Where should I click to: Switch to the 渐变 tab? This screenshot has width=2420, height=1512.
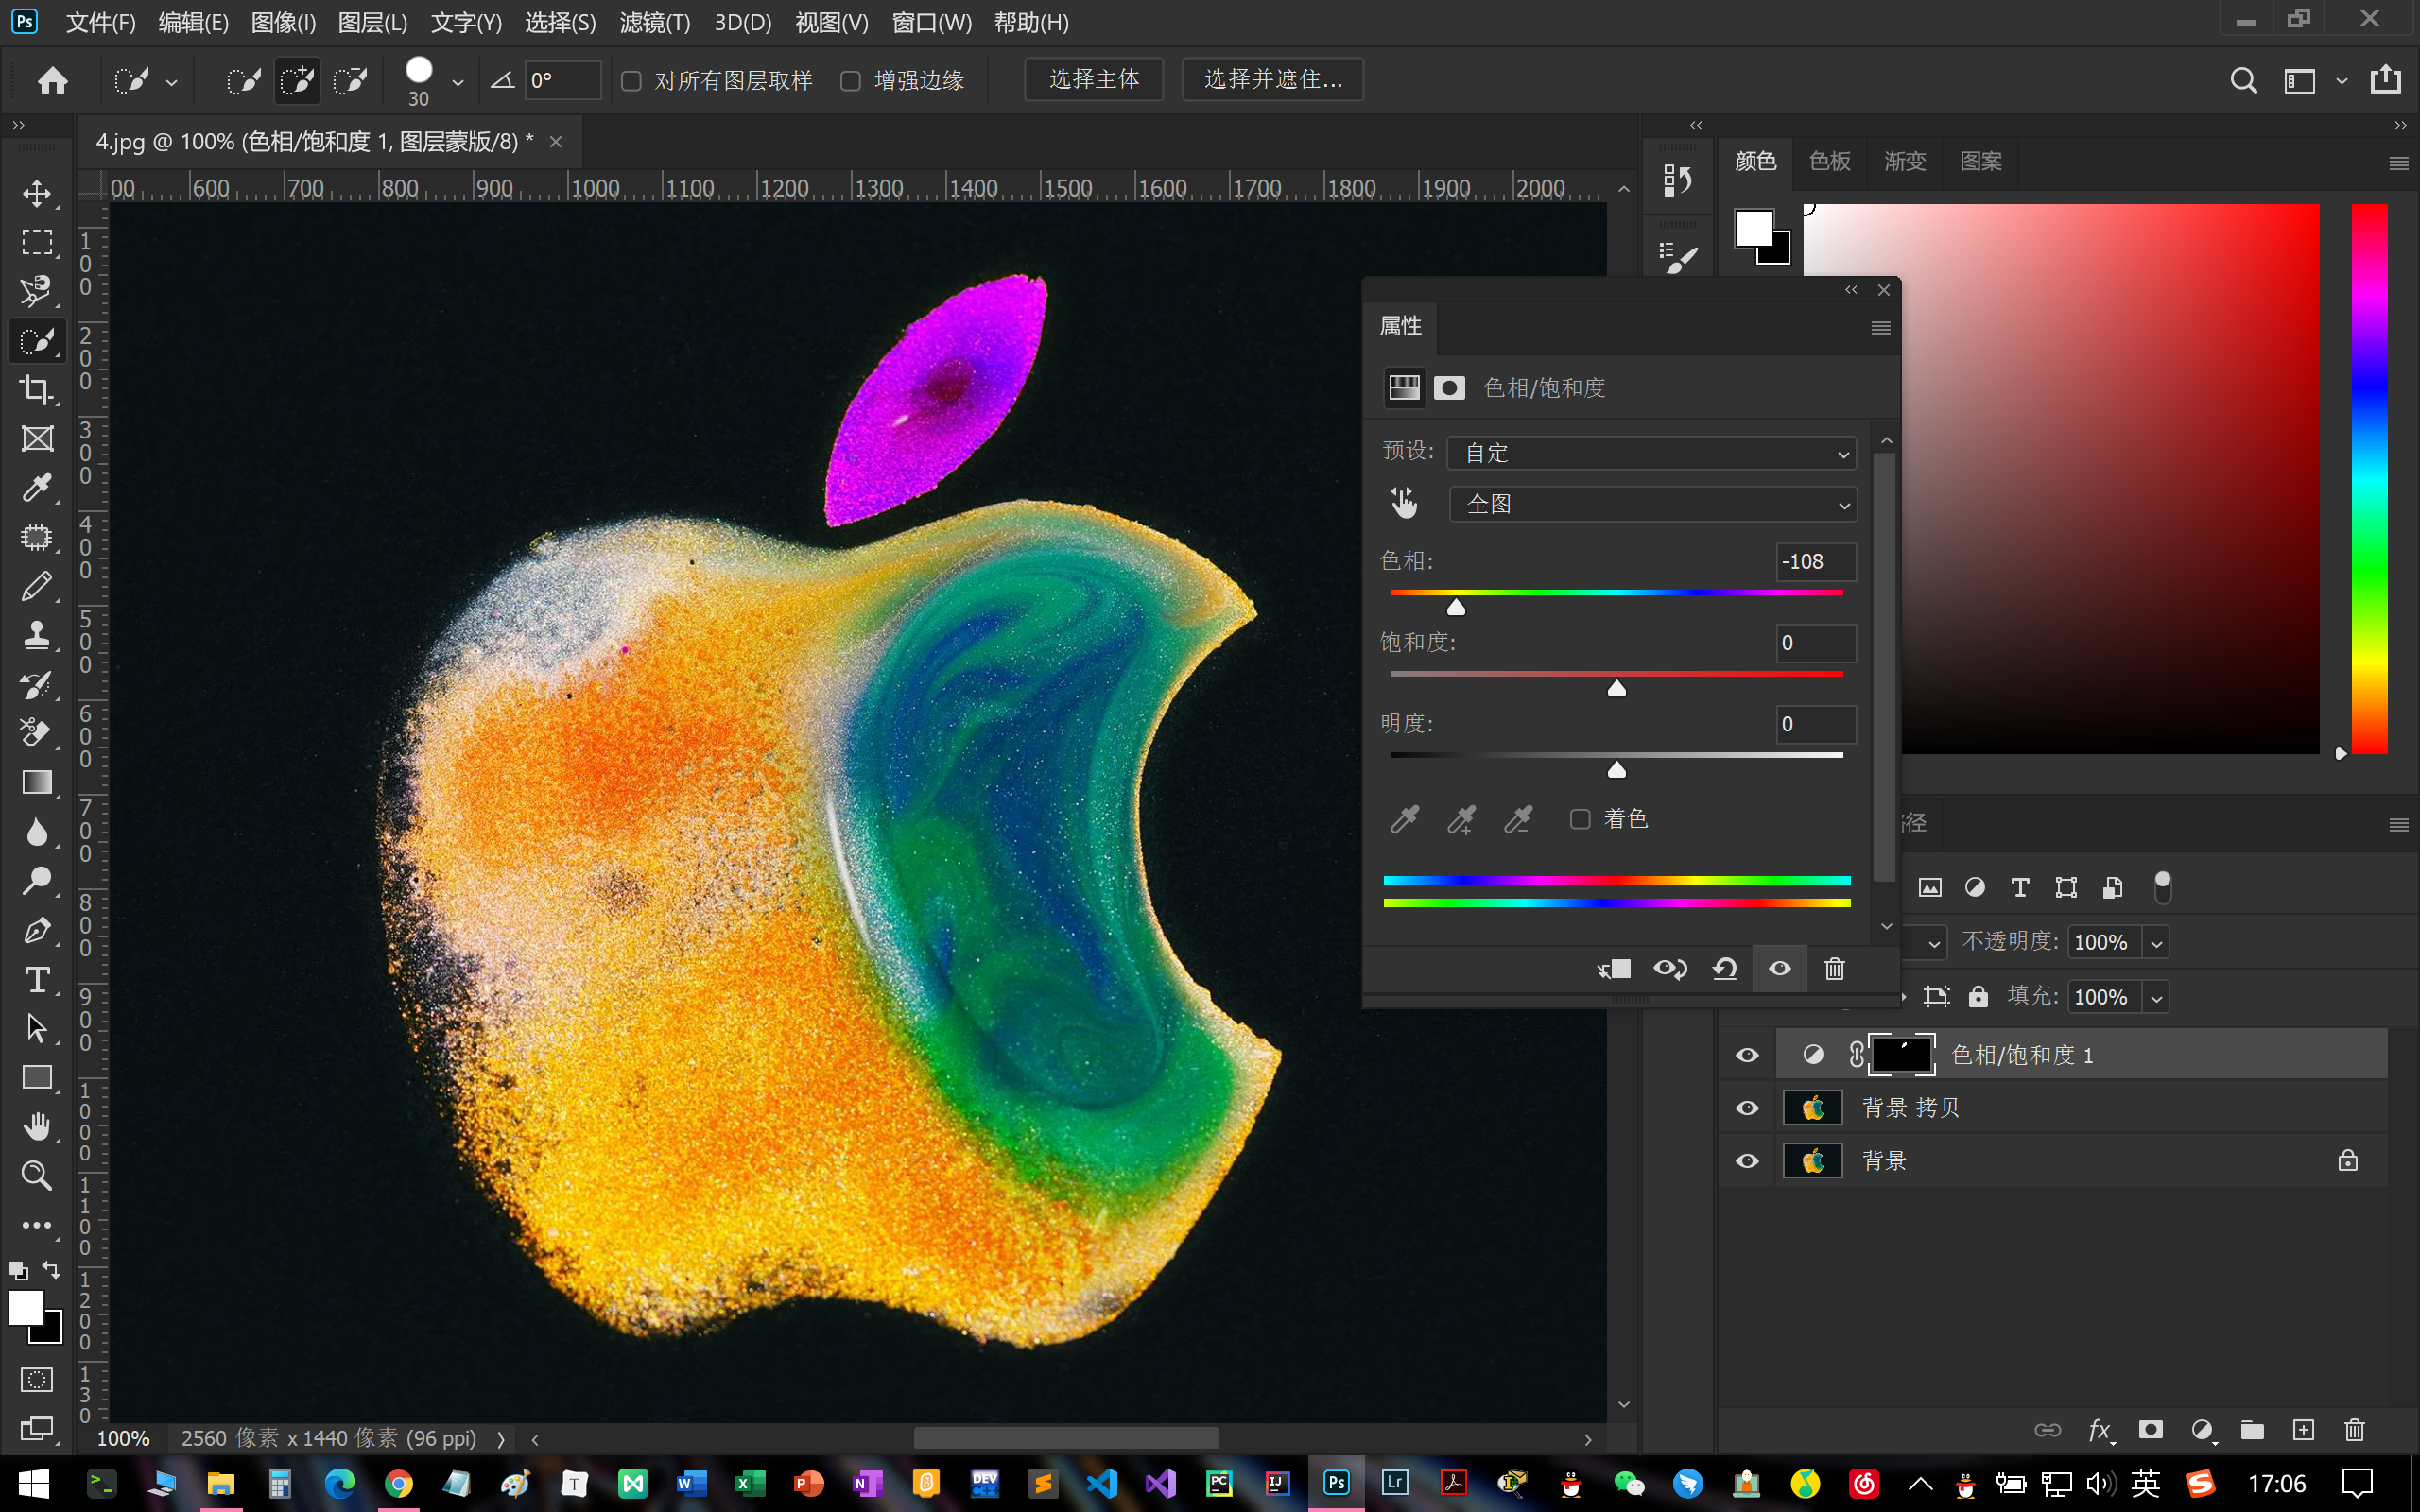pyautogui.click(x=1904, y=161)
